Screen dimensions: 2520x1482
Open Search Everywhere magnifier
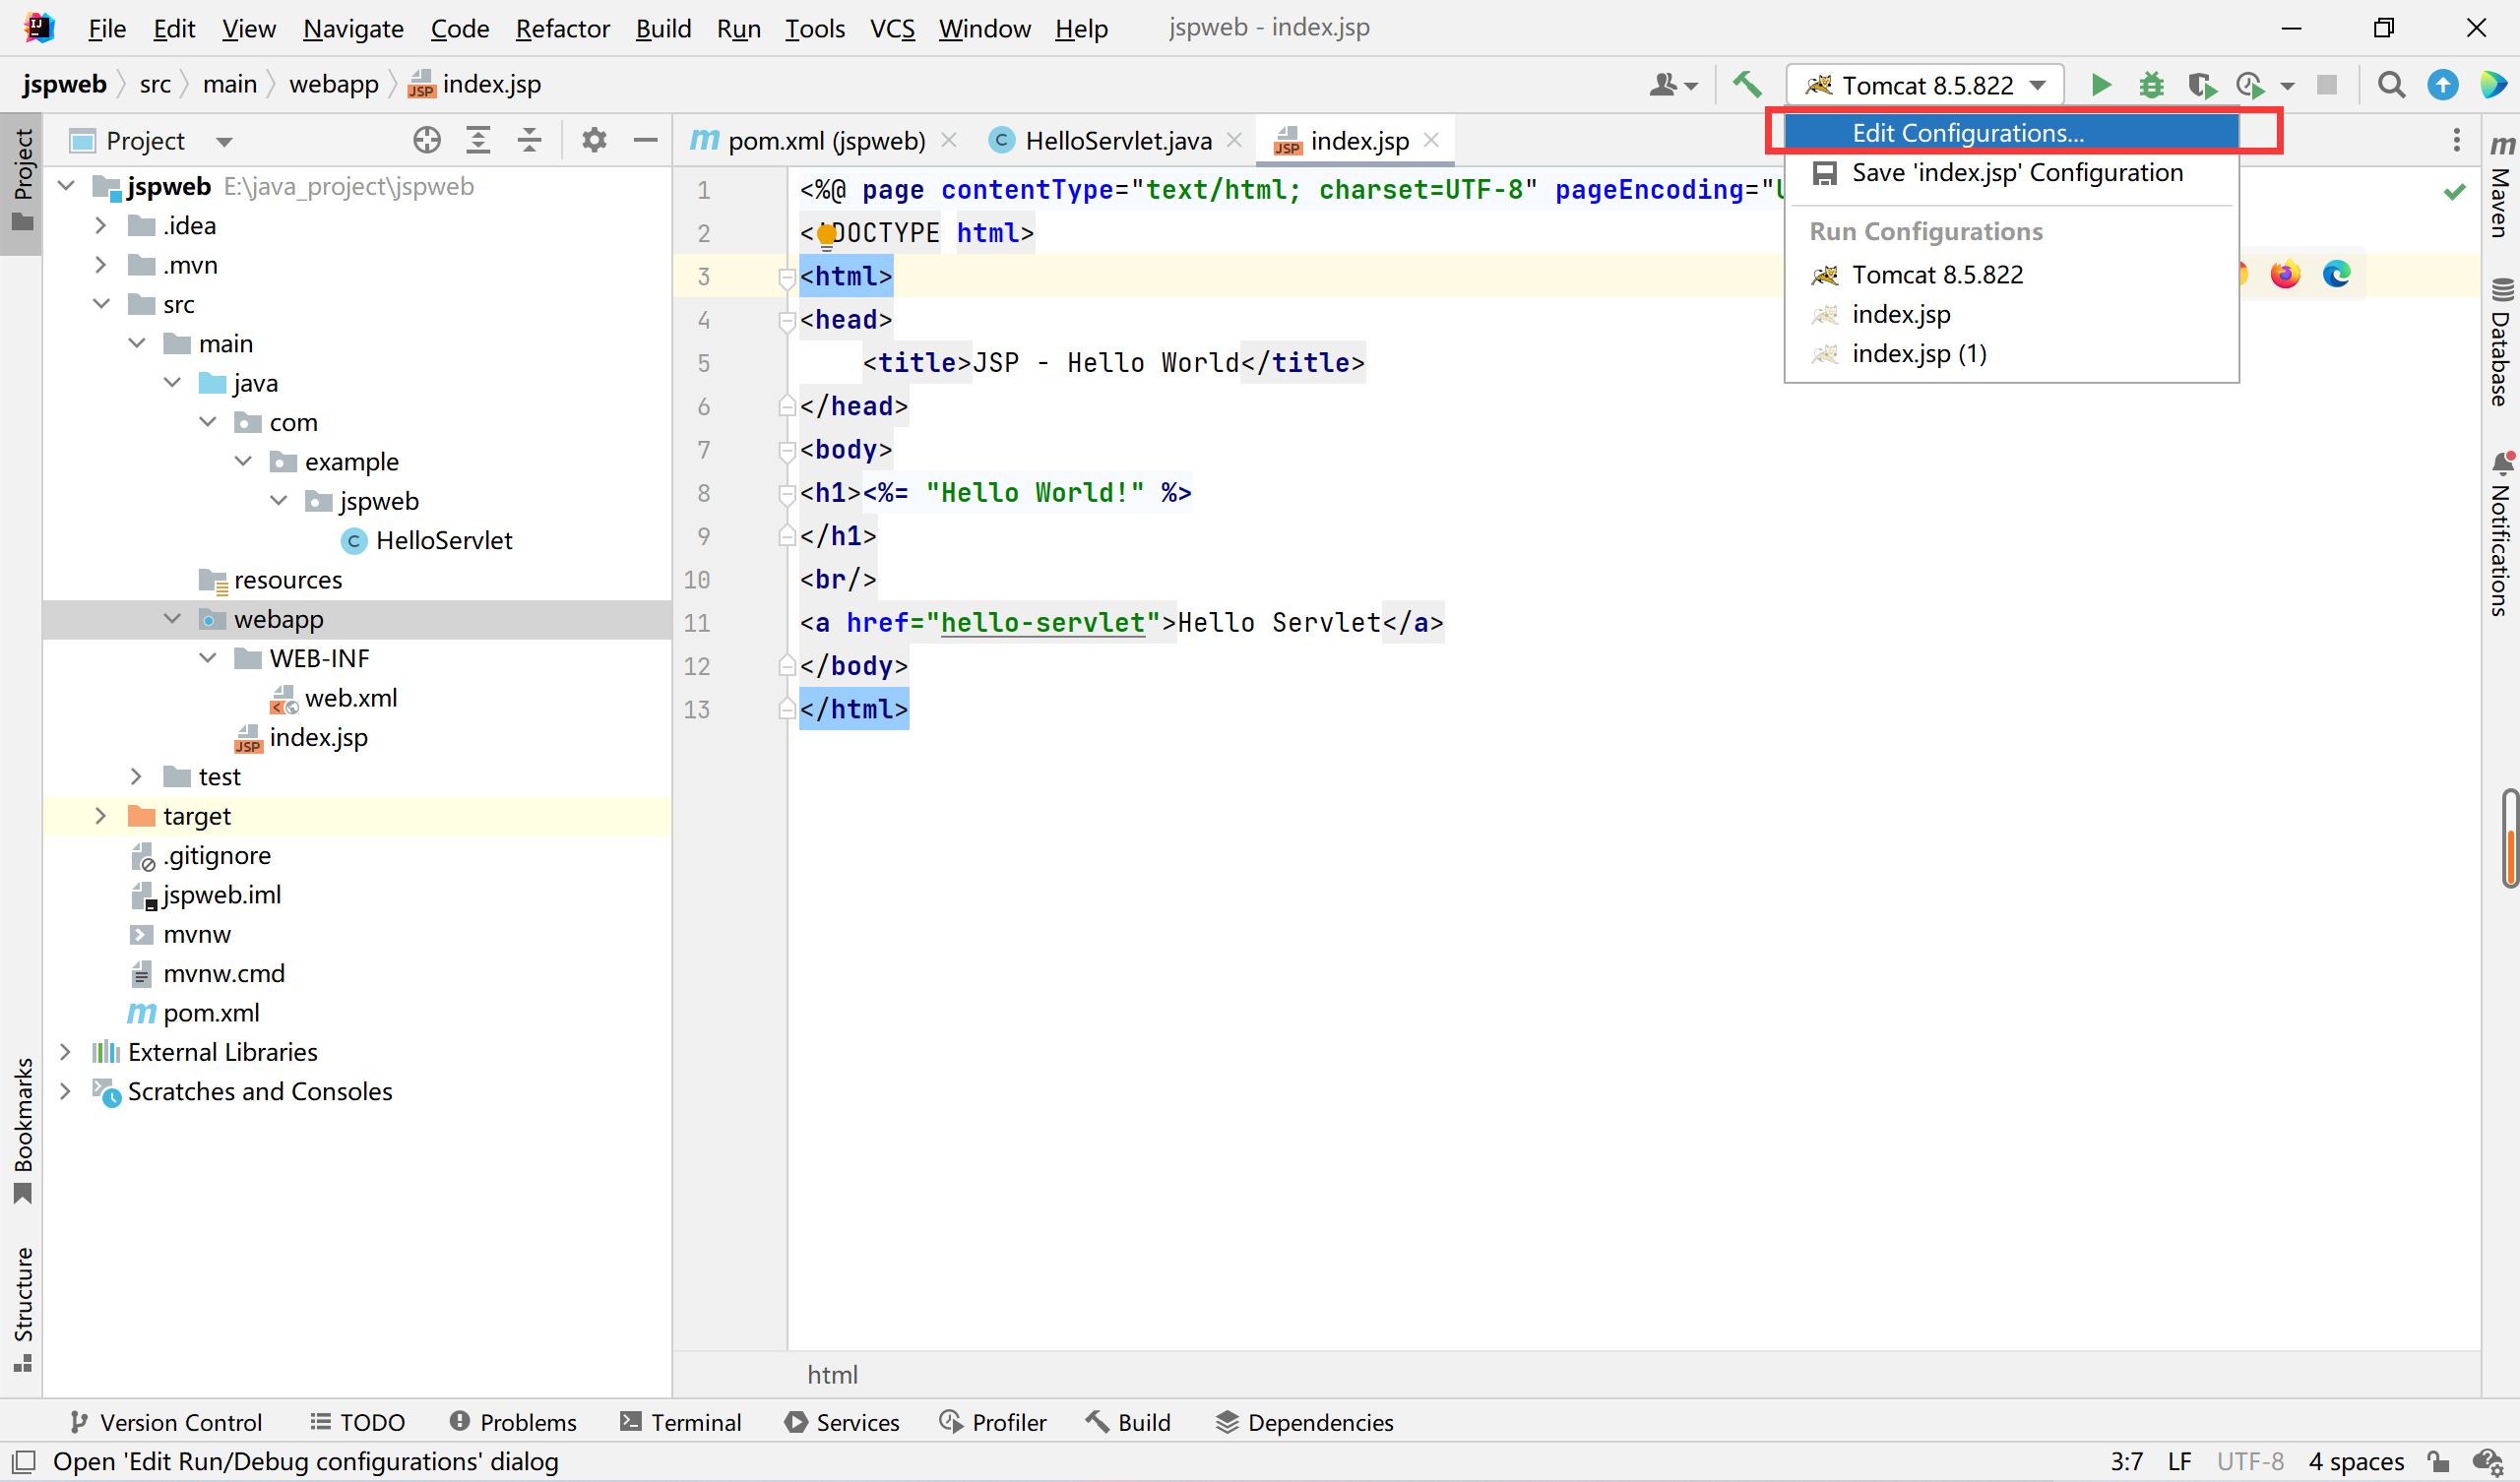(x=2391, y=85)
